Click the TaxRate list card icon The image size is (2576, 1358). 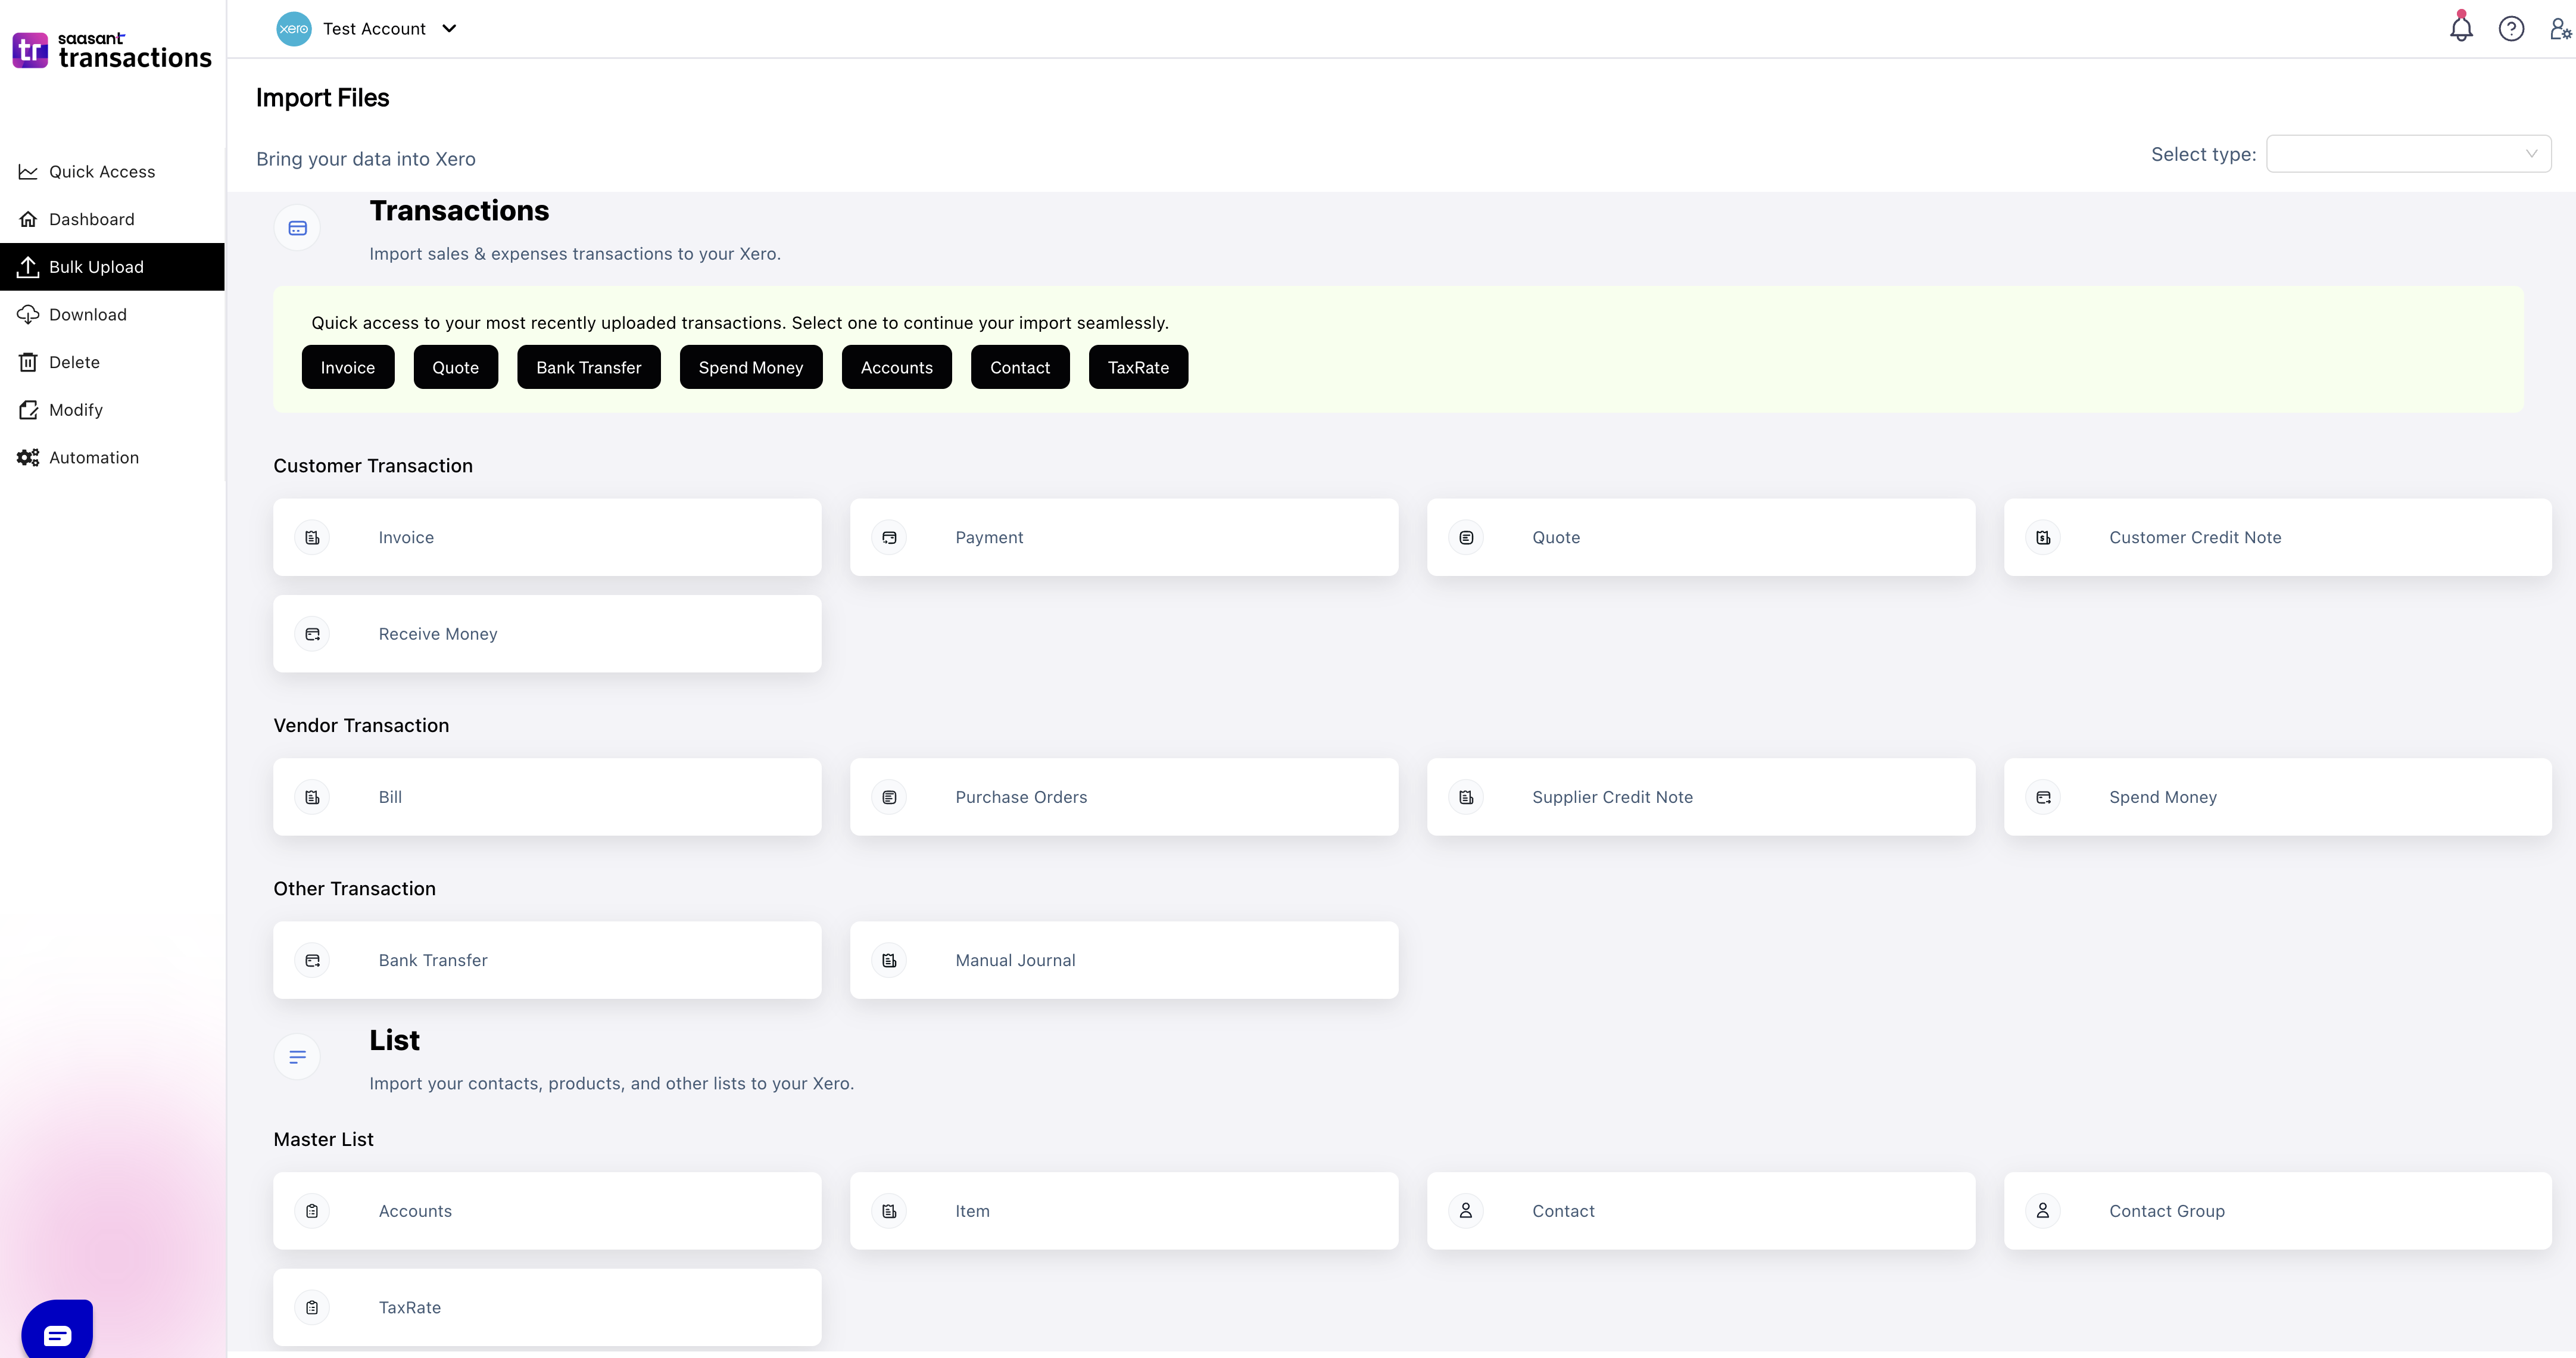coord(312,1307)
